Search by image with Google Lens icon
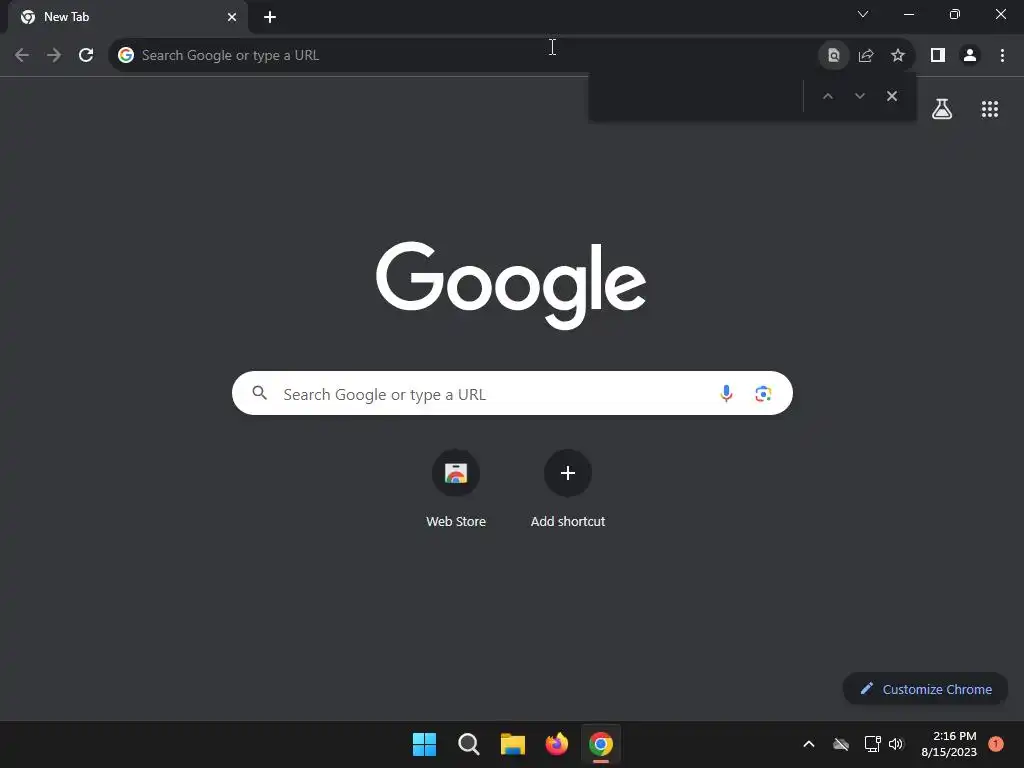The image size is (1024, 768). click(x=763, y=393)
